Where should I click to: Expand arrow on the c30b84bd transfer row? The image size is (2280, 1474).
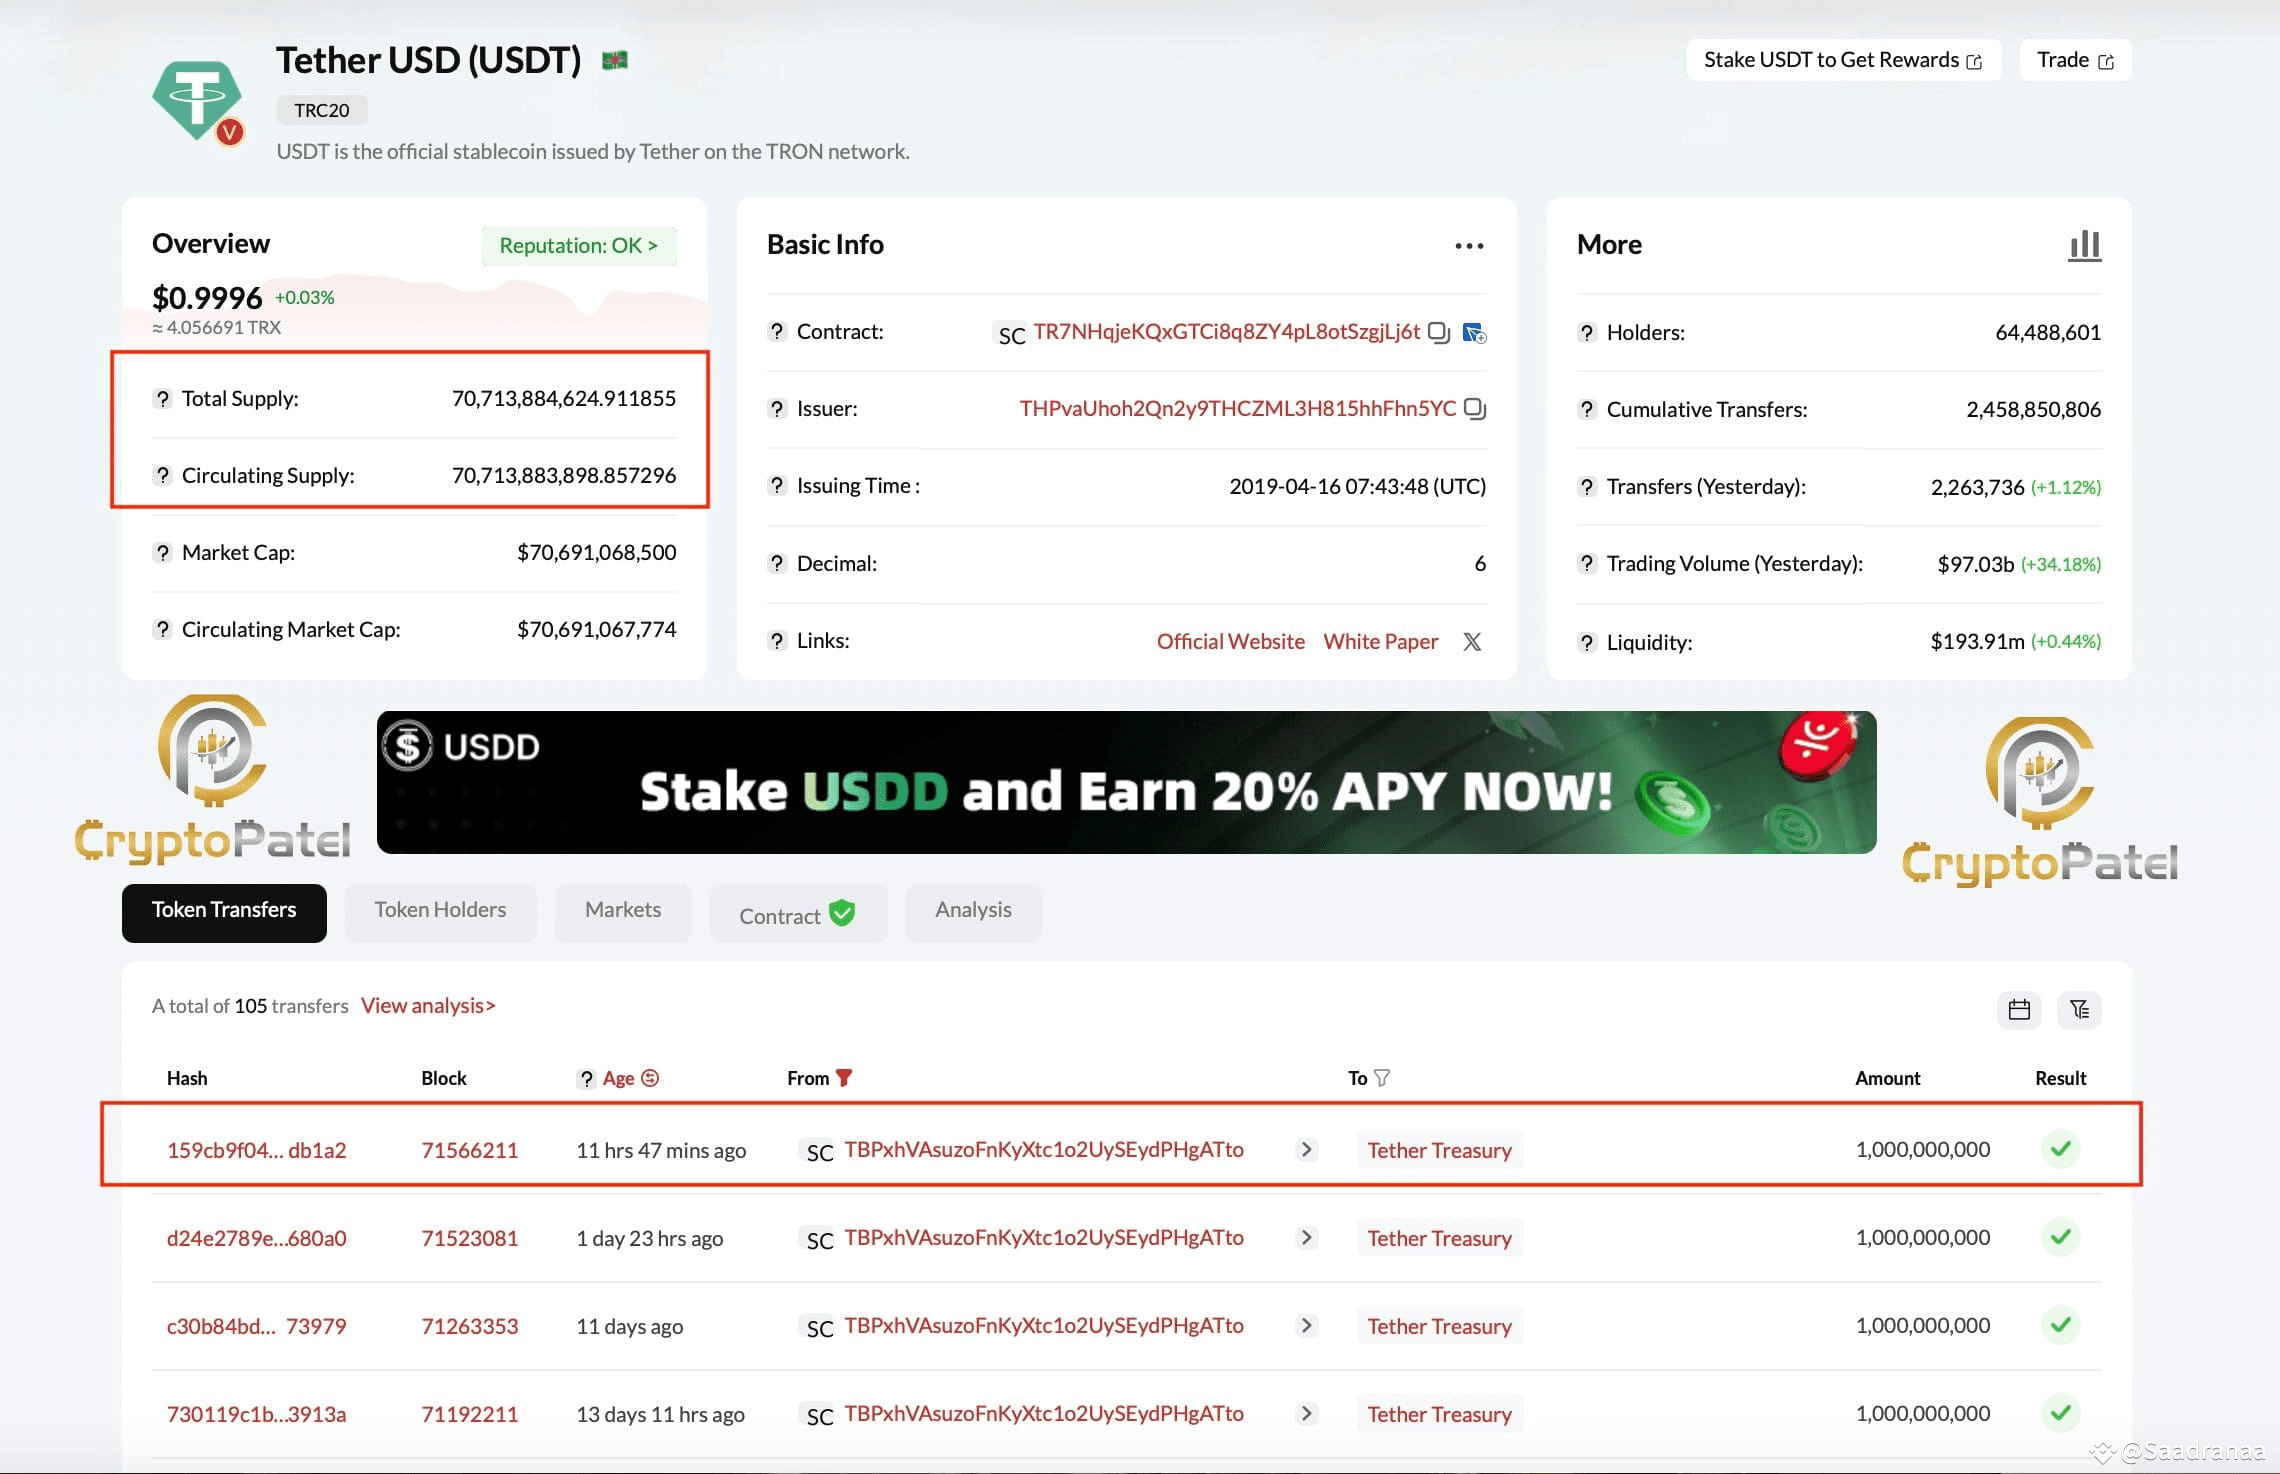click(1306, 1326)
